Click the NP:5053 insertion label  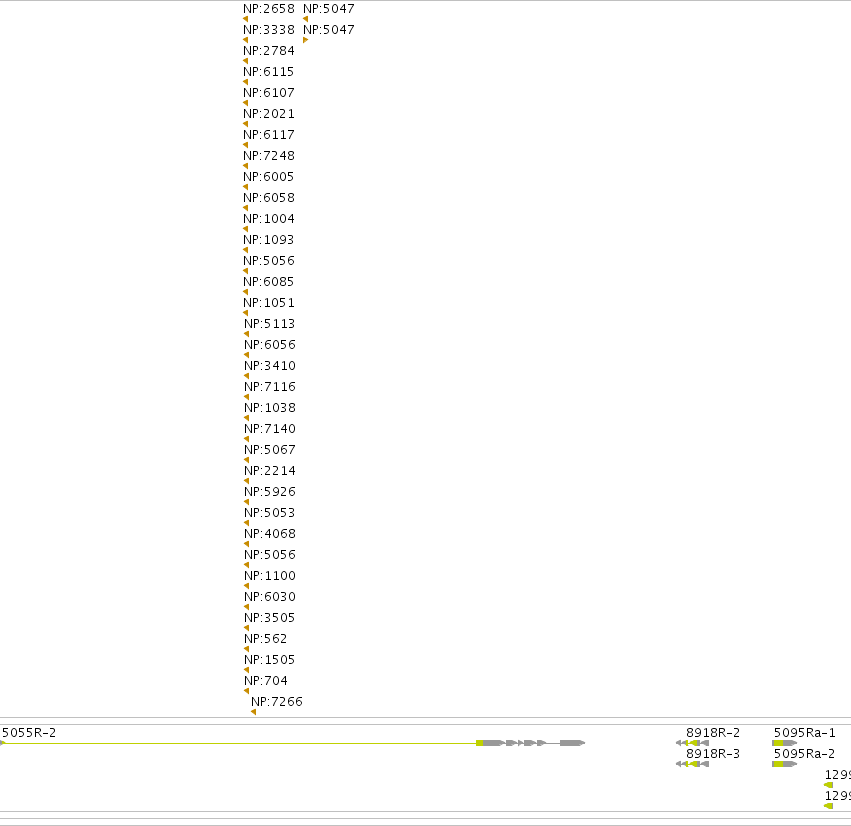[270, 513]
